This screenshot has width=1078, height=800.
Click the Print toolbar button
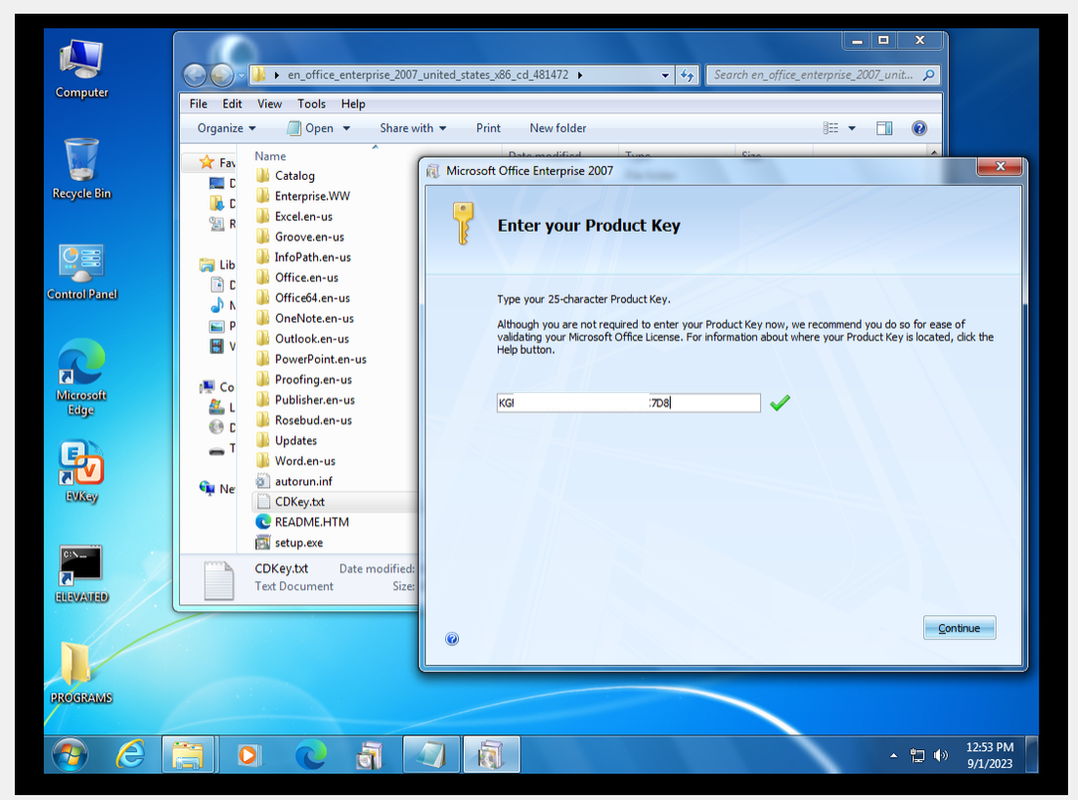tap(488, 128)
